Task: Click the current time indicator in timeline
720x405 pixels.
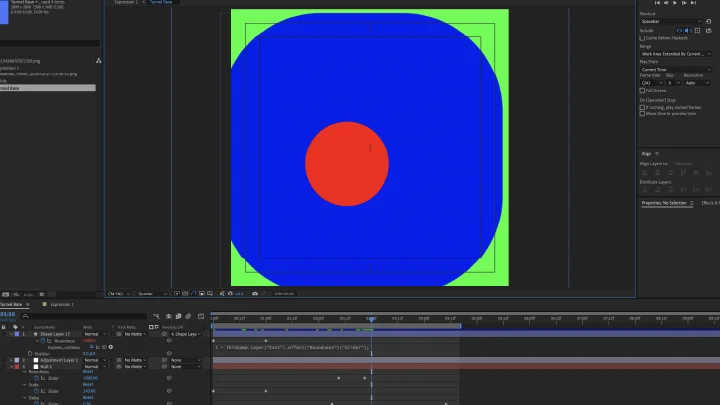Action: coord(371,319)
